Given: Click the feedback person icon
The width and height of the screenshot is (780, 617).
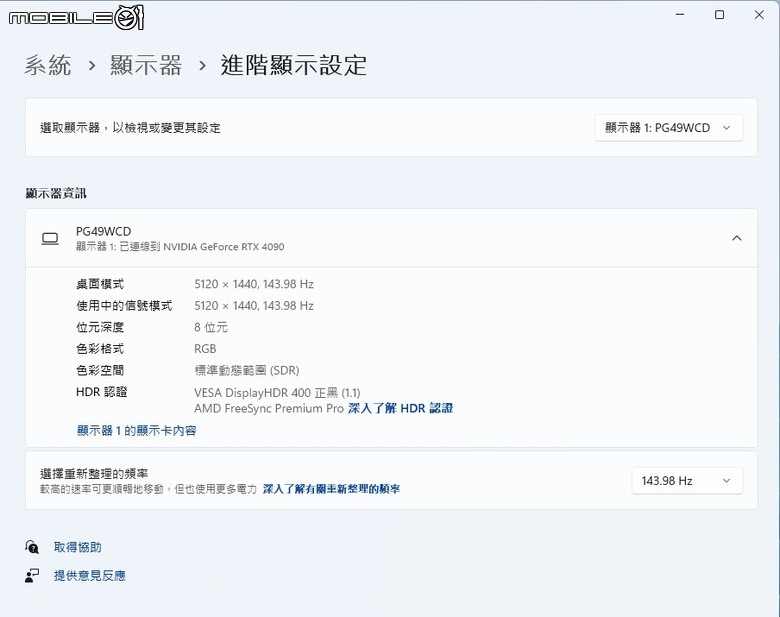Looking at the screenshot, I should point(32,576).
